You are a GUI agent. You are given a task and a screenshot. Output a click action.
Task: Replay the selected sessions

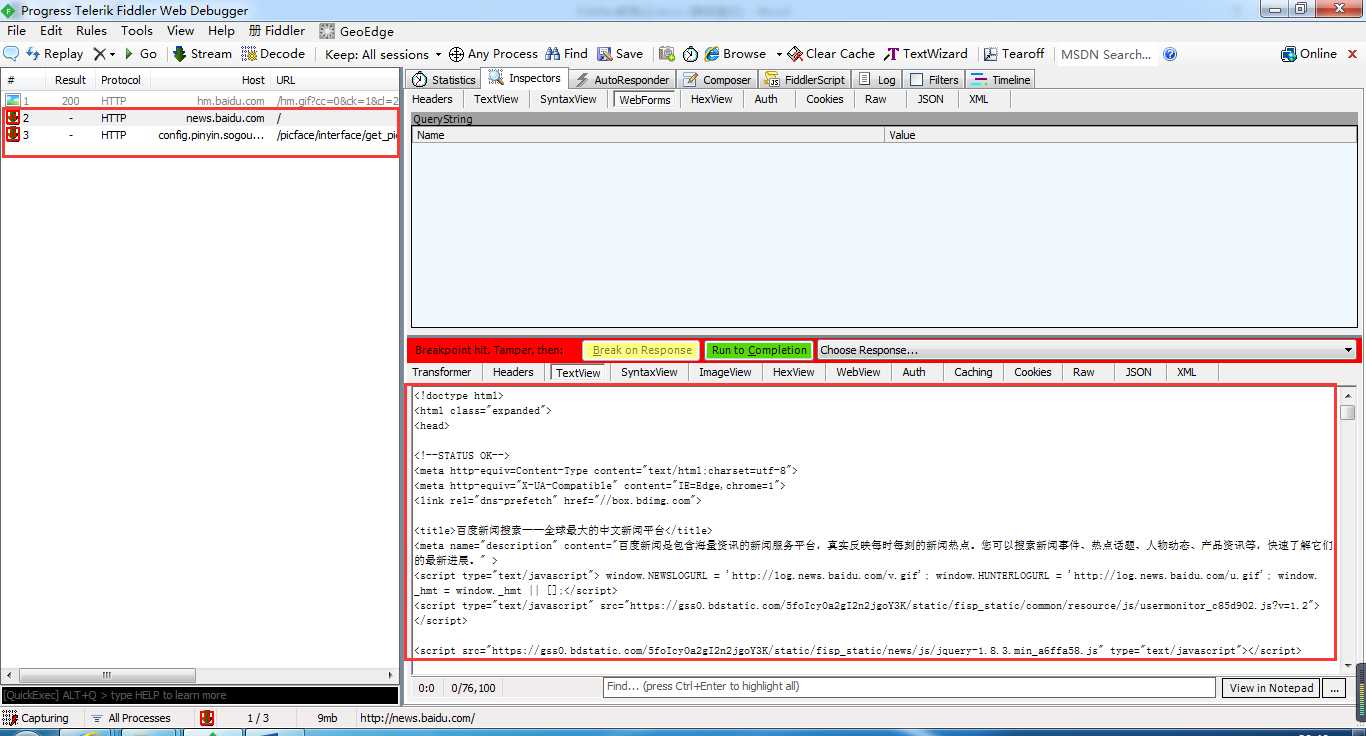pyautogui.click(x=54, y=54)
